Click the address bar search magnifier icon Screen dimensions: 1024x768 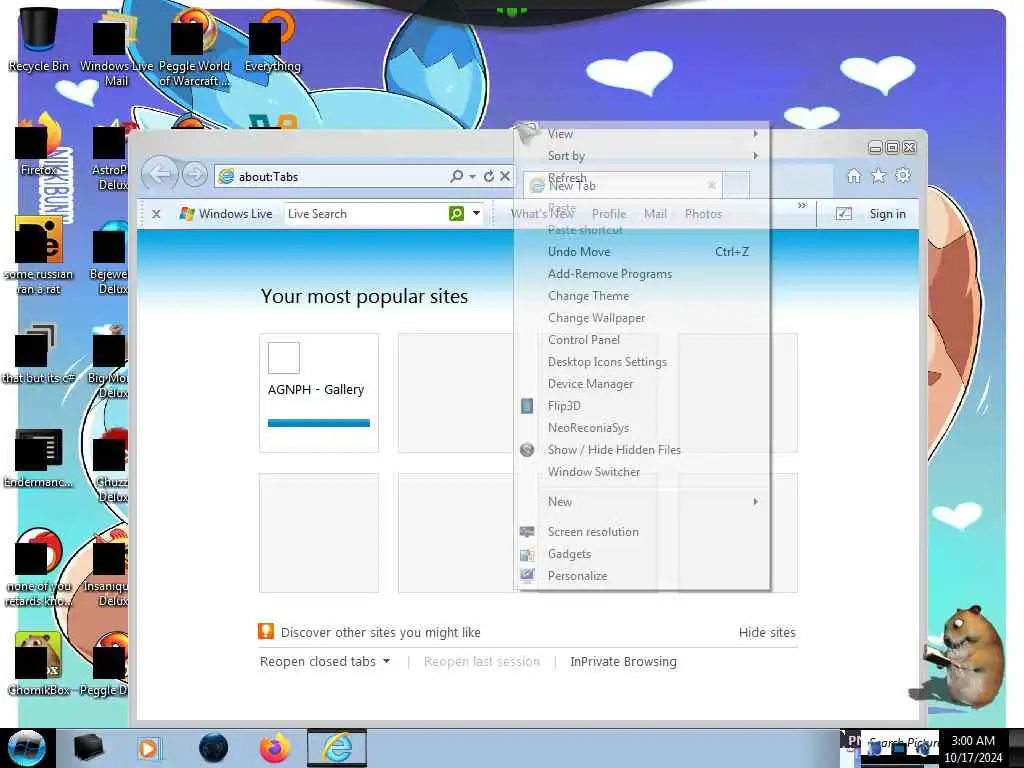(456, 176)
